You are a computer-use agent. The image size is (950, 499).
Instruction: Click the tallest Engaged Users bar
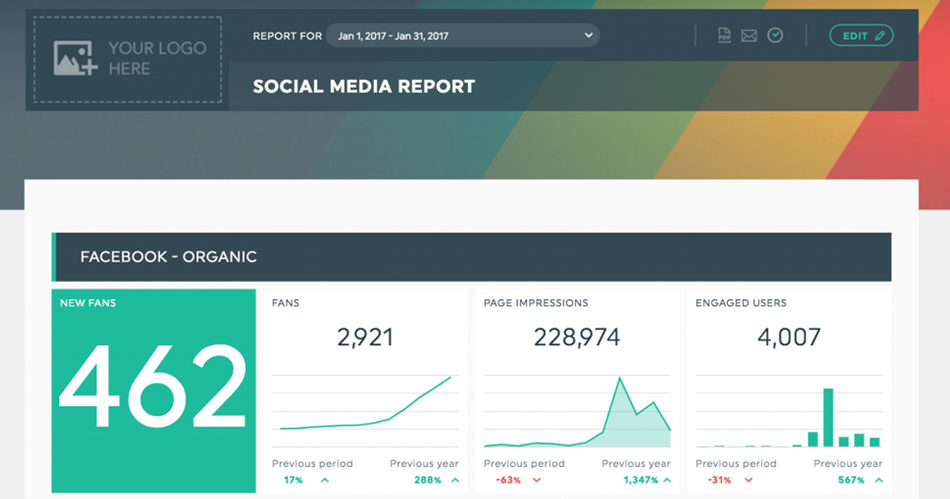[x=828, y=417]
